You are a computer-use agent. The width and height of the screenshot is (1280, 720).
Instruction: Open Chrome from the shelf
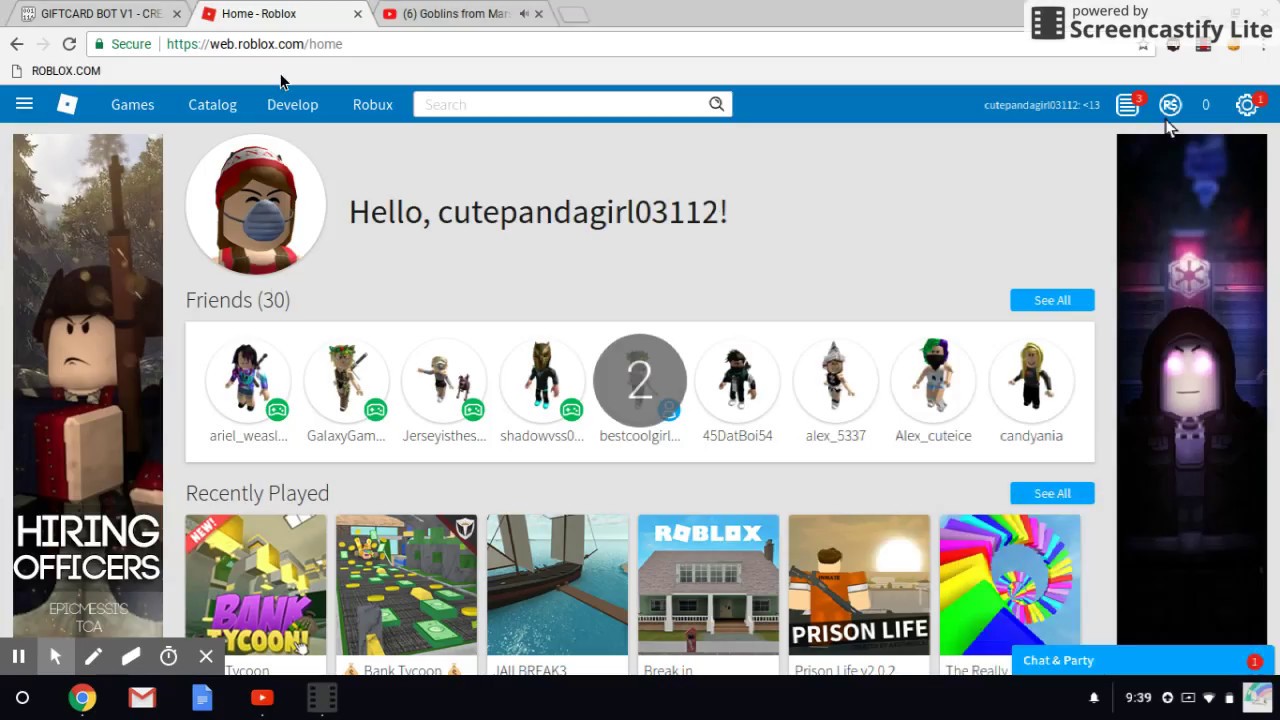pos(82,698)
